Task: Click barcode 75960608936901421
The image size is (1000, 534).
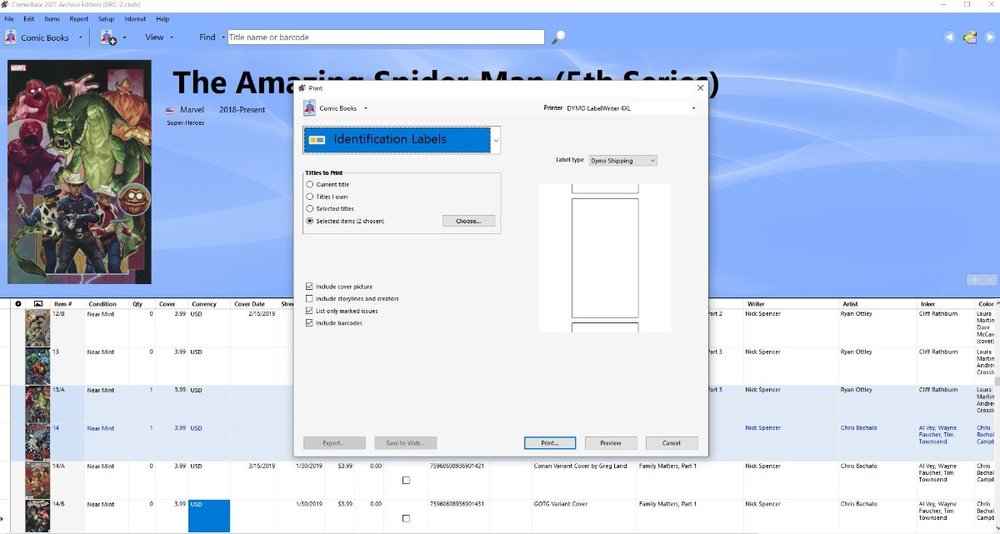Action: (457, 466)
